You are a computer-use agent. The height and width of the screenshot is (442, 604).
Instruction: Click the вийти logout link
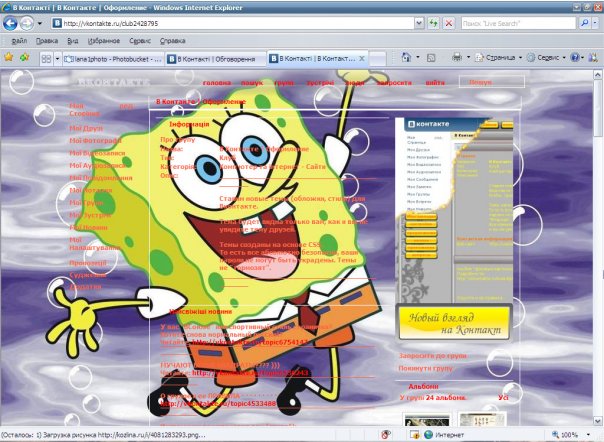click(x=435, y=82)
